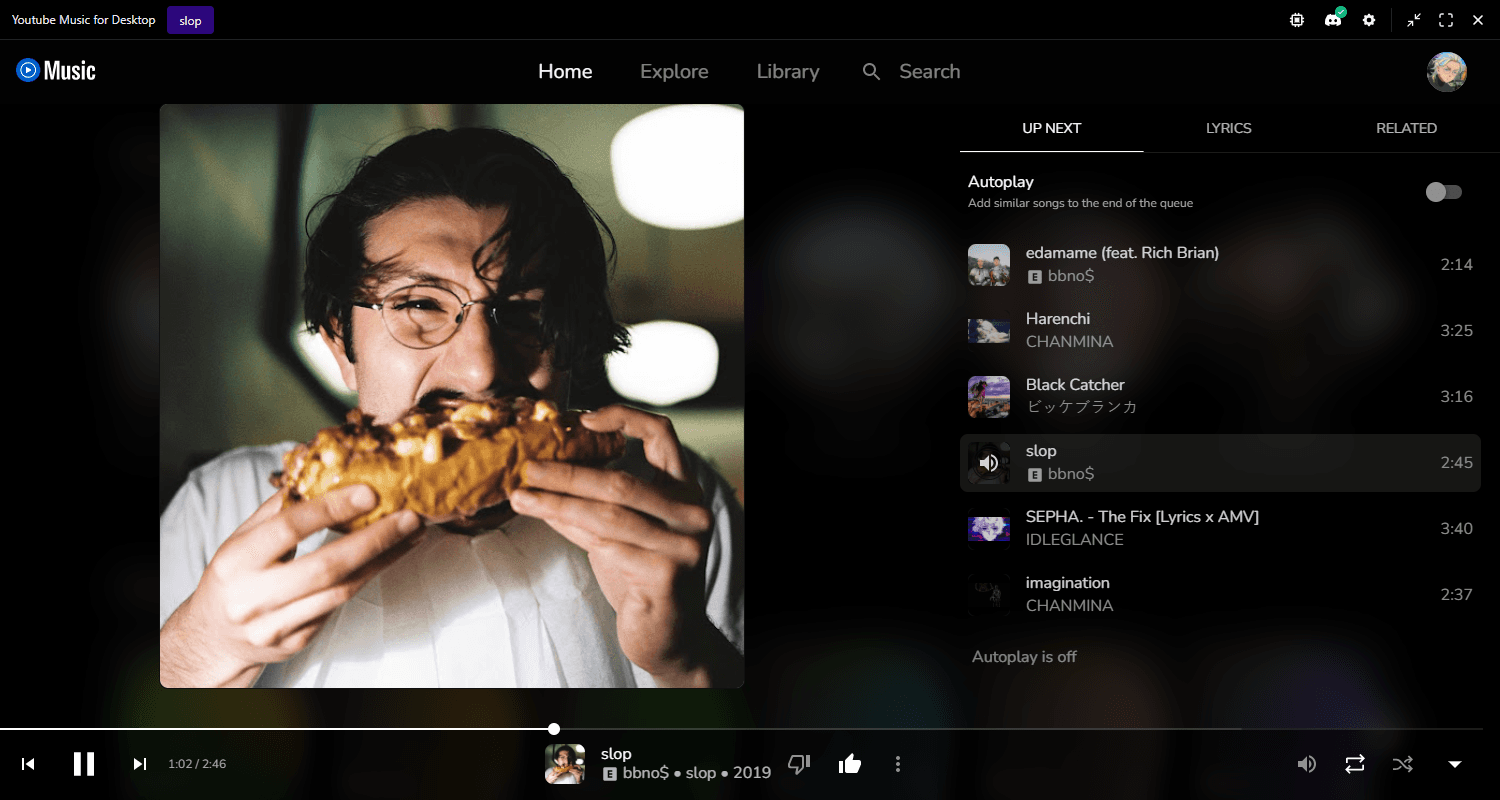Open ビッケブランカ artist link
This screenshot has width=1500, height=800.
[x=1082, y=408]
